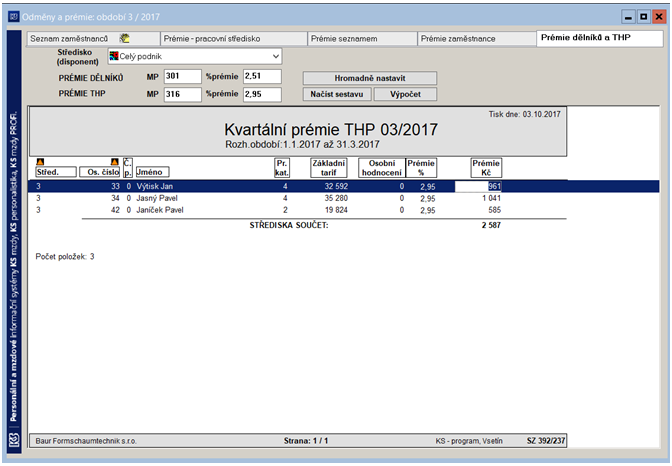
Task: Expand the Středisko dropdown arrow
Action: click(276, 56)
